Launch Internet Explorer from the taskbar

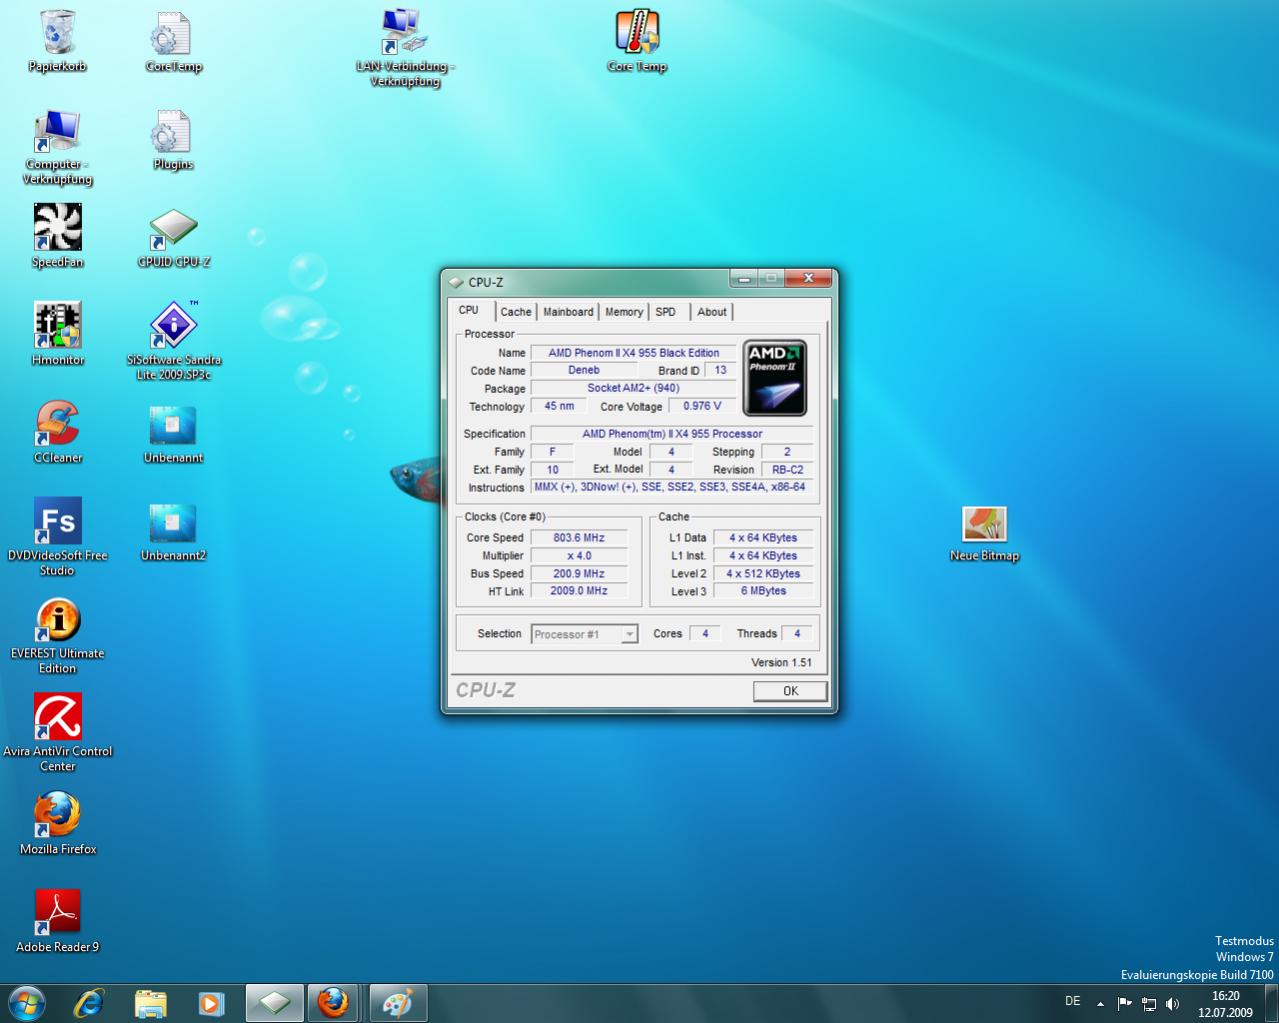(x=89, y=1003)
